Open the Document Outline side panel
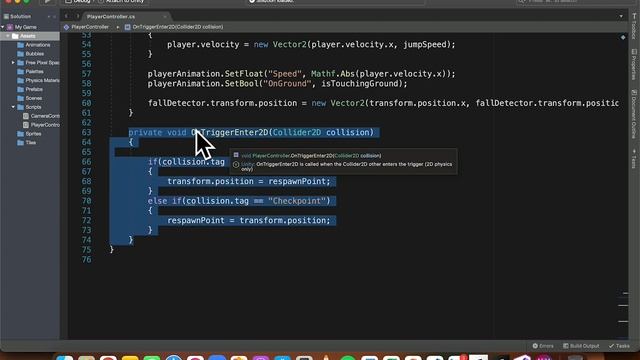Image resolution: width=640 pixels, height=360 pixels. click(x=634, y=114)
